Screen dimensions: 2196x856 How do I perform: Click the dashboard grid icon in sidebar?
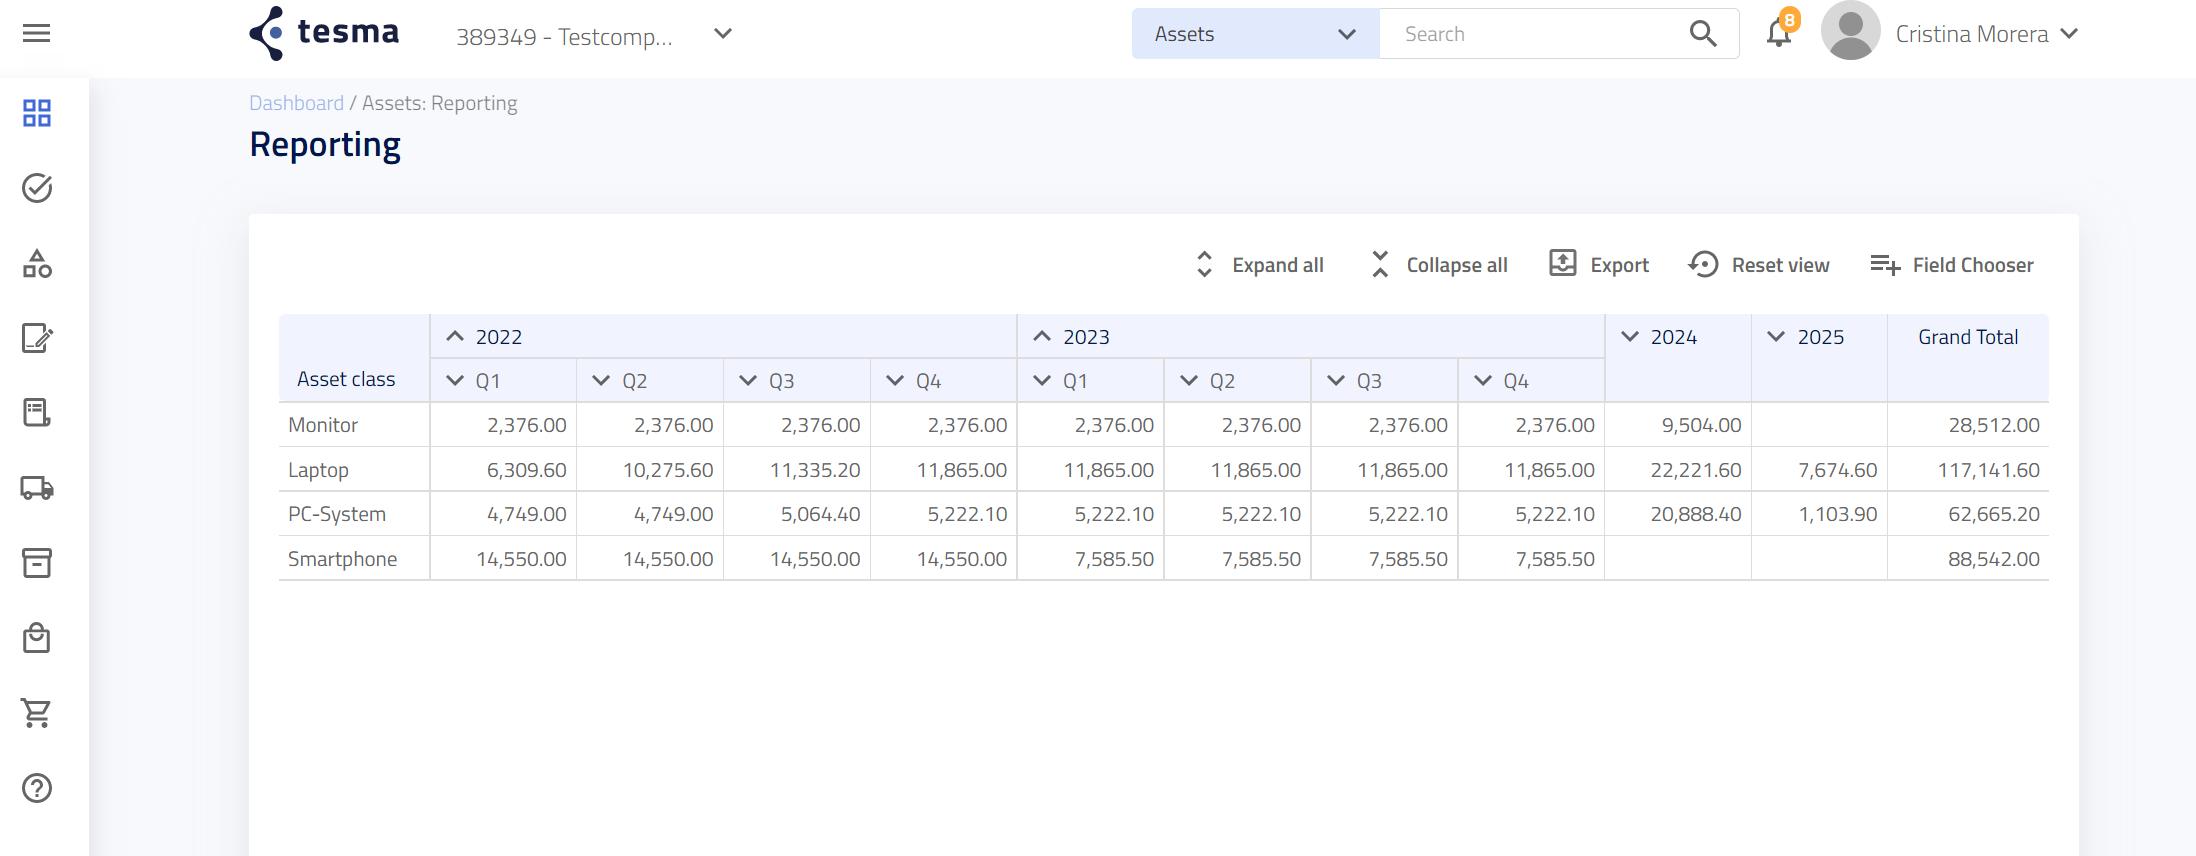click(x=37, y=113)
